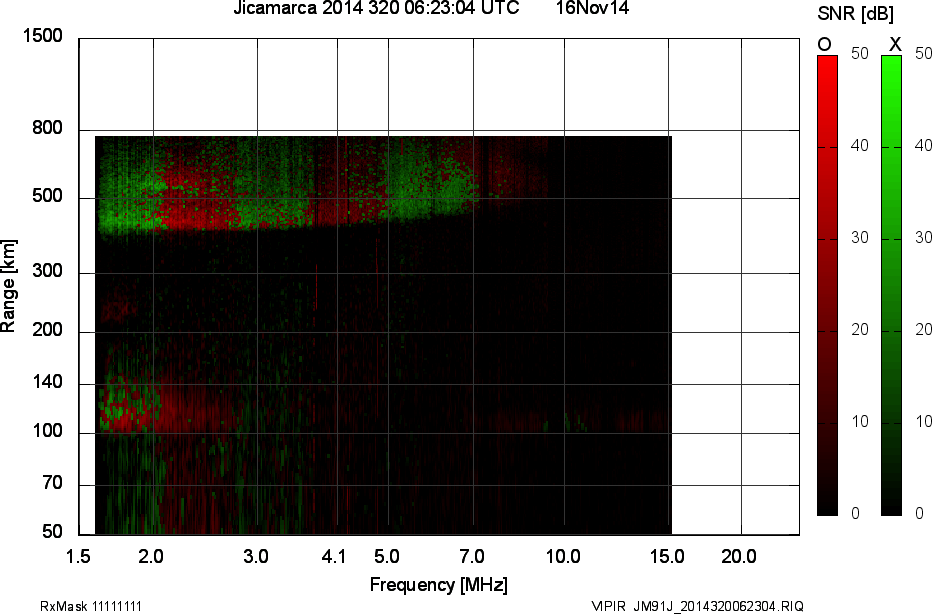Image resolution: width=932 pixels, height=614 pixels.
Task: Click the 70 range axis tick label
Action: coord(52,483)
